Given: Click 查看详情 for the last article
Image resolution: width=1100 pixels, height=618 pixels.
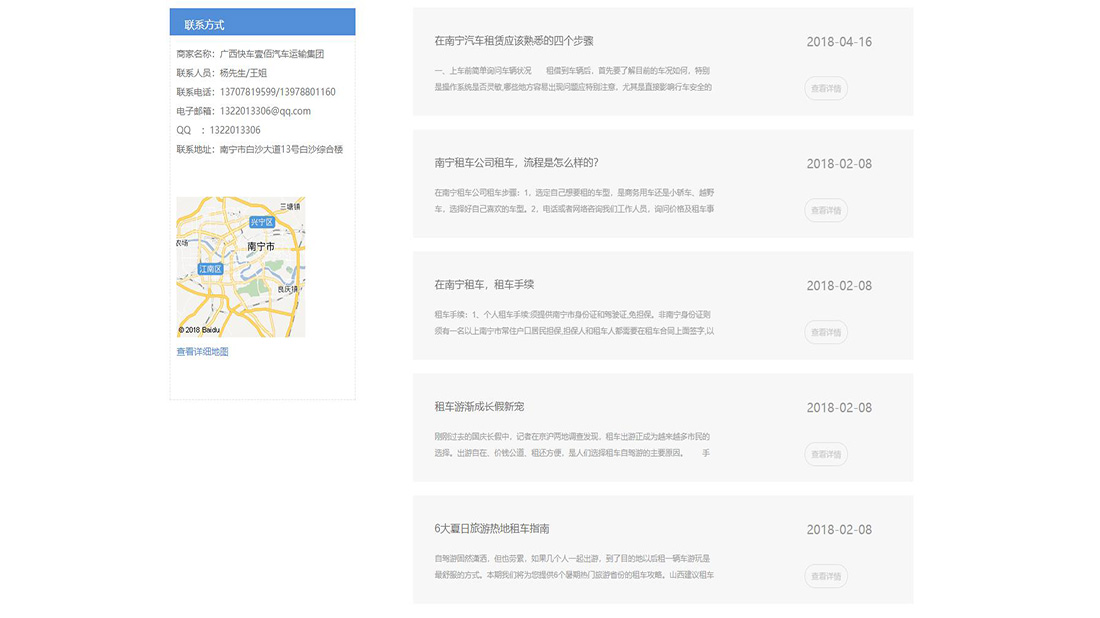Looking at the screenshot, I should (x=826, y=576).
